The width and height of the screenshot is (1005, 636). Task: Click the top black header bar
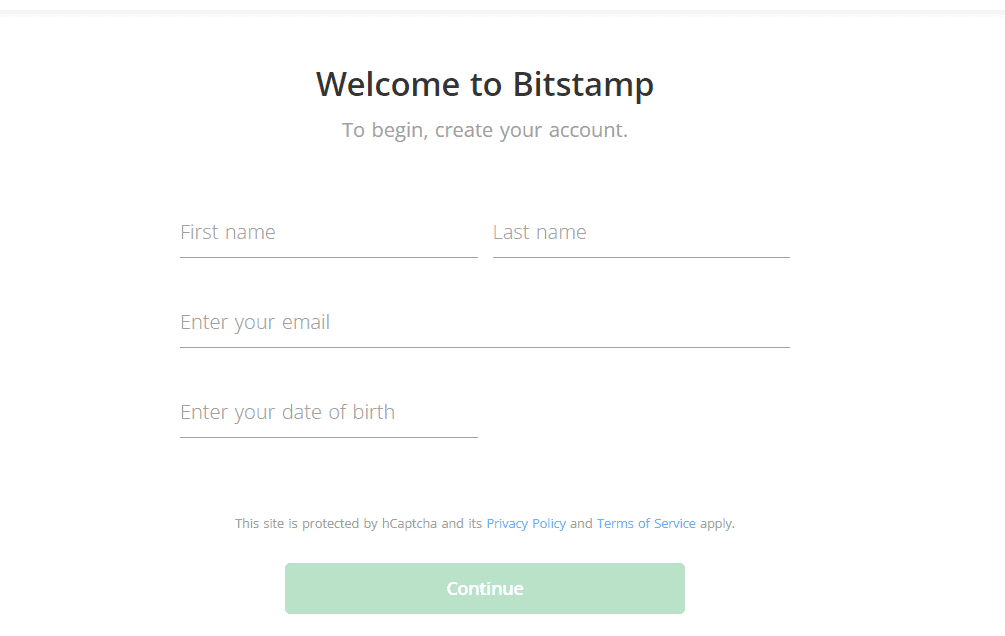[x=502, y=6]
